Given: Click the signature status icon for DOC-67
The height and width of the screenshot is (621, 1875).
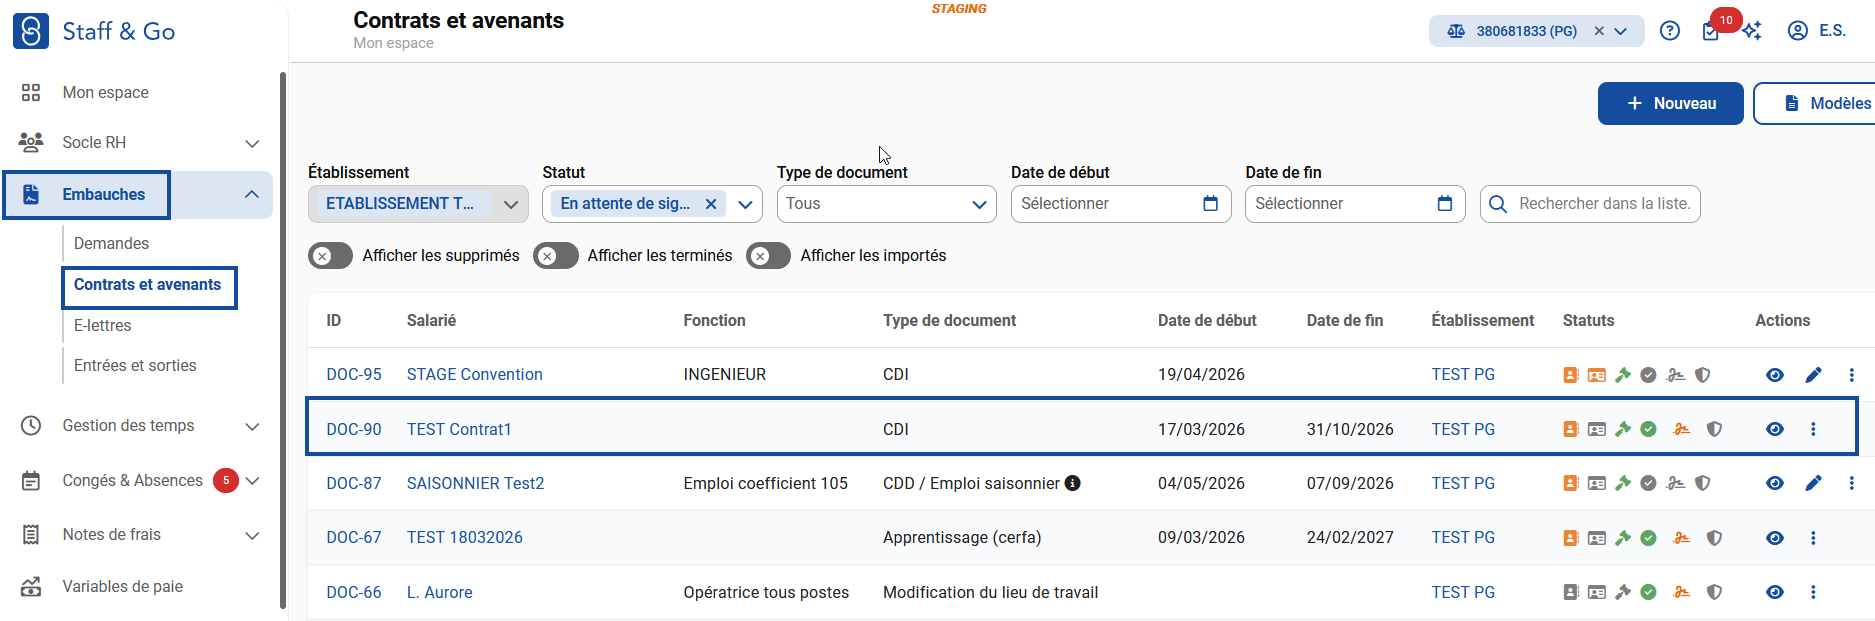Looking at the screenshot, I should click(x=1682, y=538).
